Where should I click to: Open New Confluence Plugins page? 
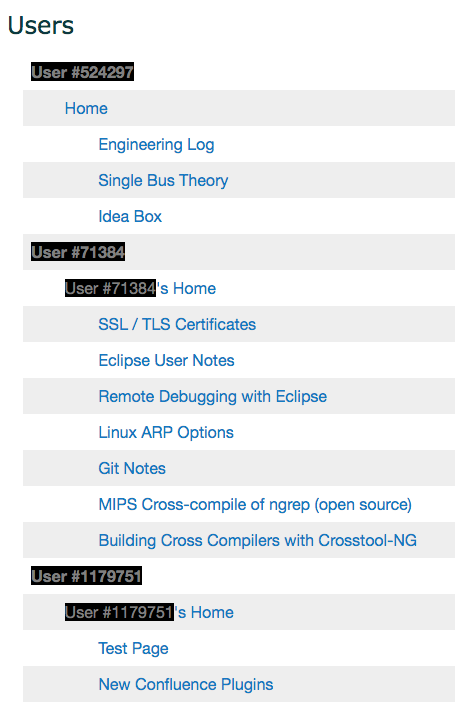tap(186, 684)
